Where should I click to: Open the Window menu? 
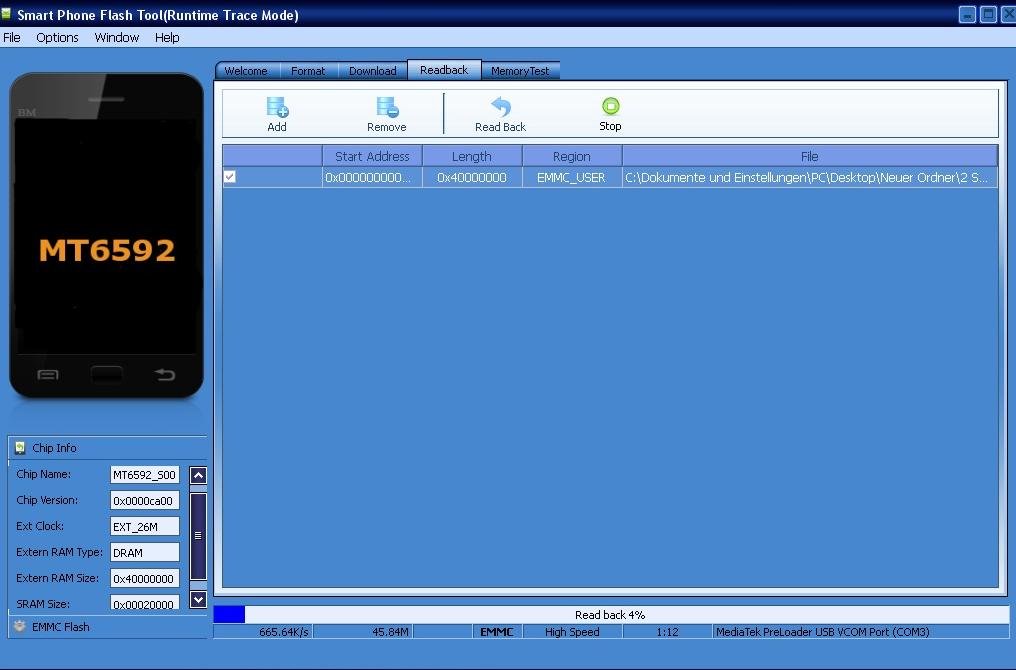coord(117,38)
